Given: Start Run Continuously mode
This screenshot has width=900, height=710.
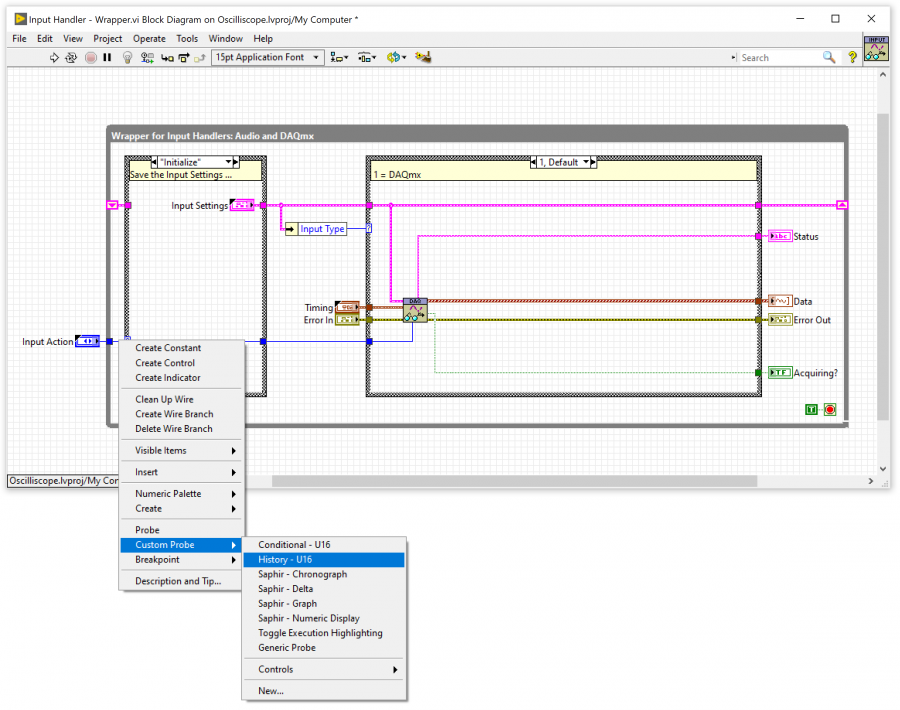Looking at the screenshot, I should (70, 57).
